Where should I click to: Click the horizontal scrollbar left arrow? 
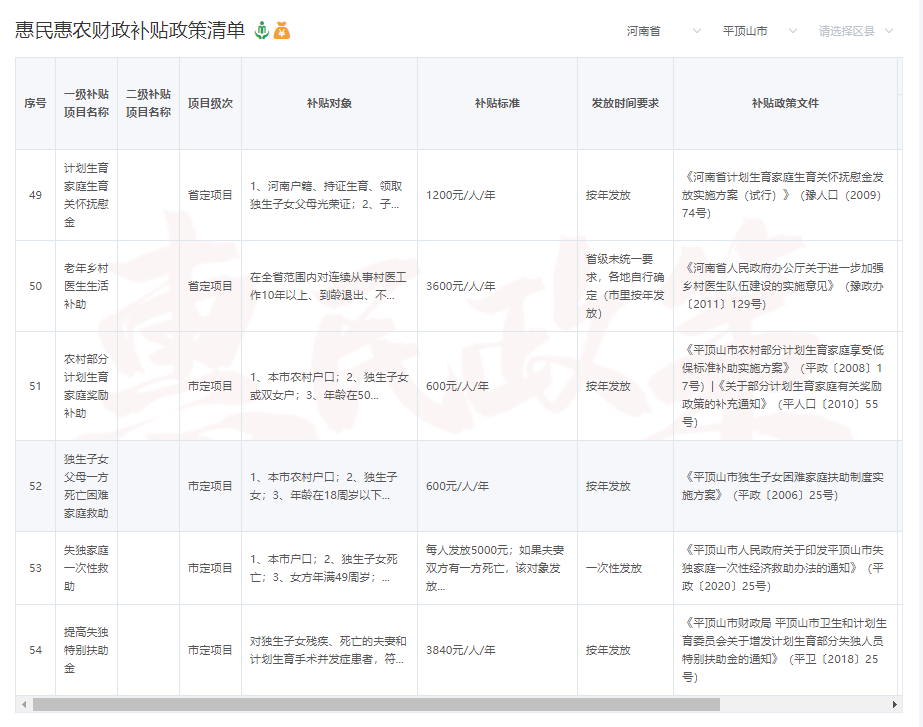[24, 705]
